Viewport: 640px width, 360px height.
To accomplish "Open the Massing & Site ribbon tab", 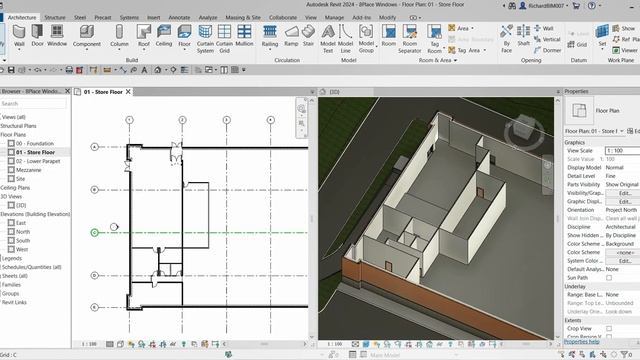I will pyautogui.click(x=243, y=18).
